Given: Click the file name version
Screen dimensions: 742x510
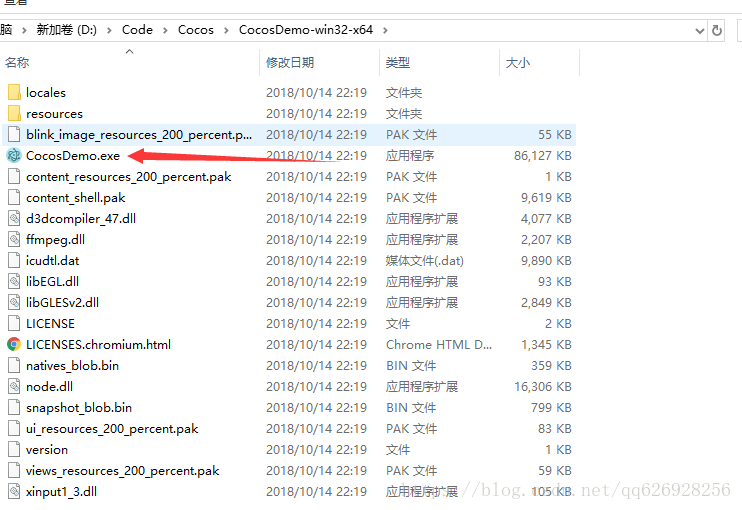Looking at the screenshot, I should 47,449.
